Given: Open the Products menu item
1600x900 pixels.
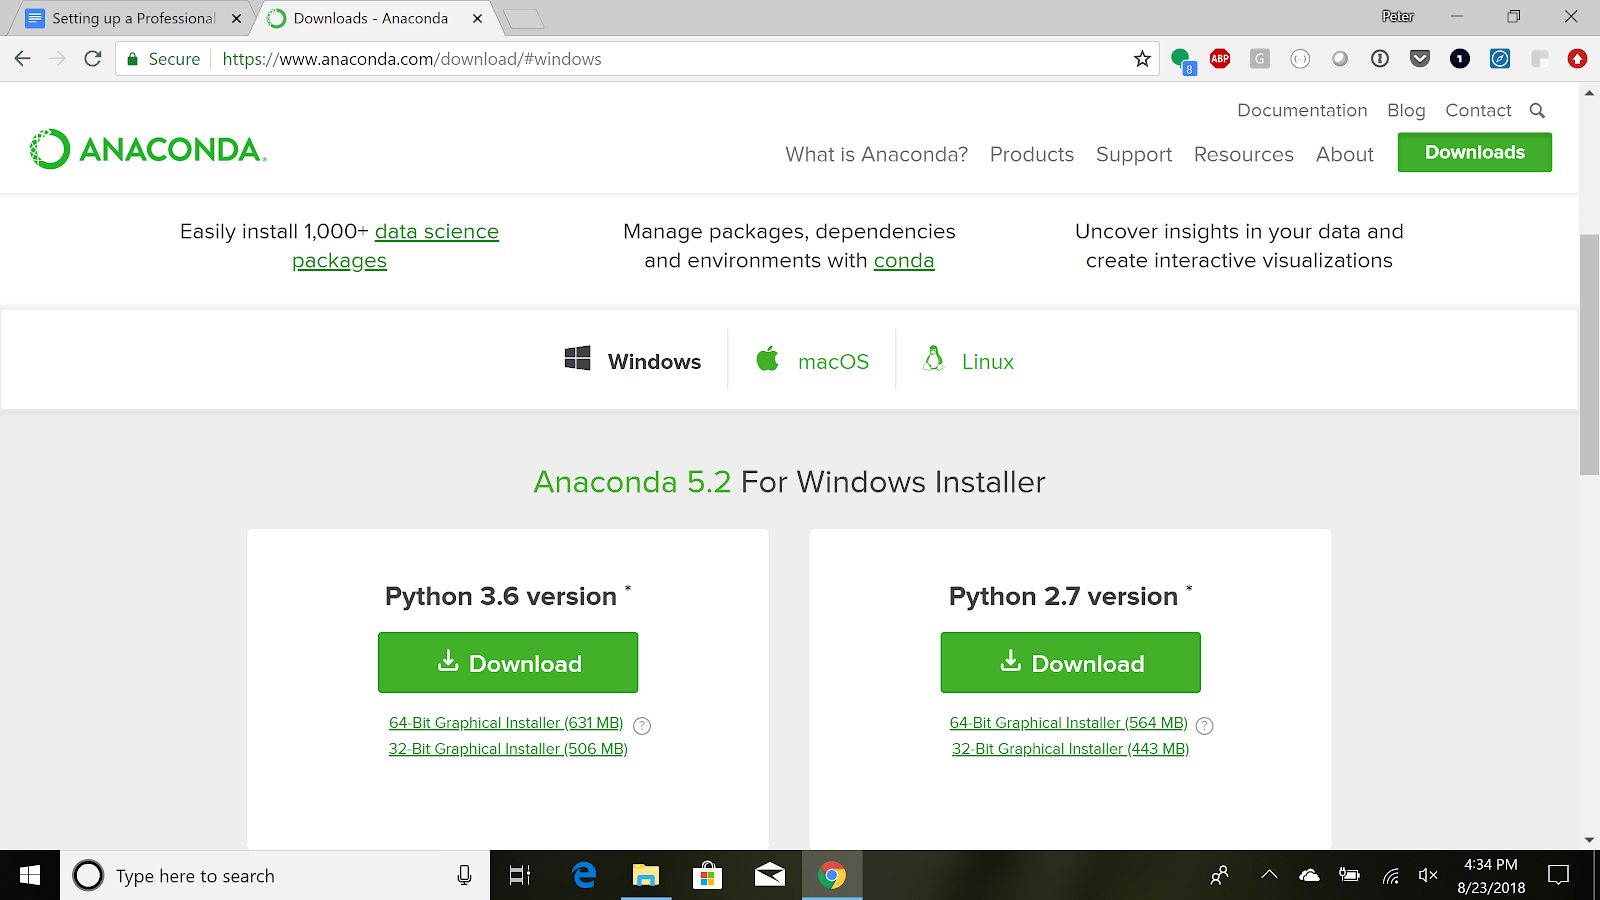Looking at the screenshot, I should (x=1032, y=154).
